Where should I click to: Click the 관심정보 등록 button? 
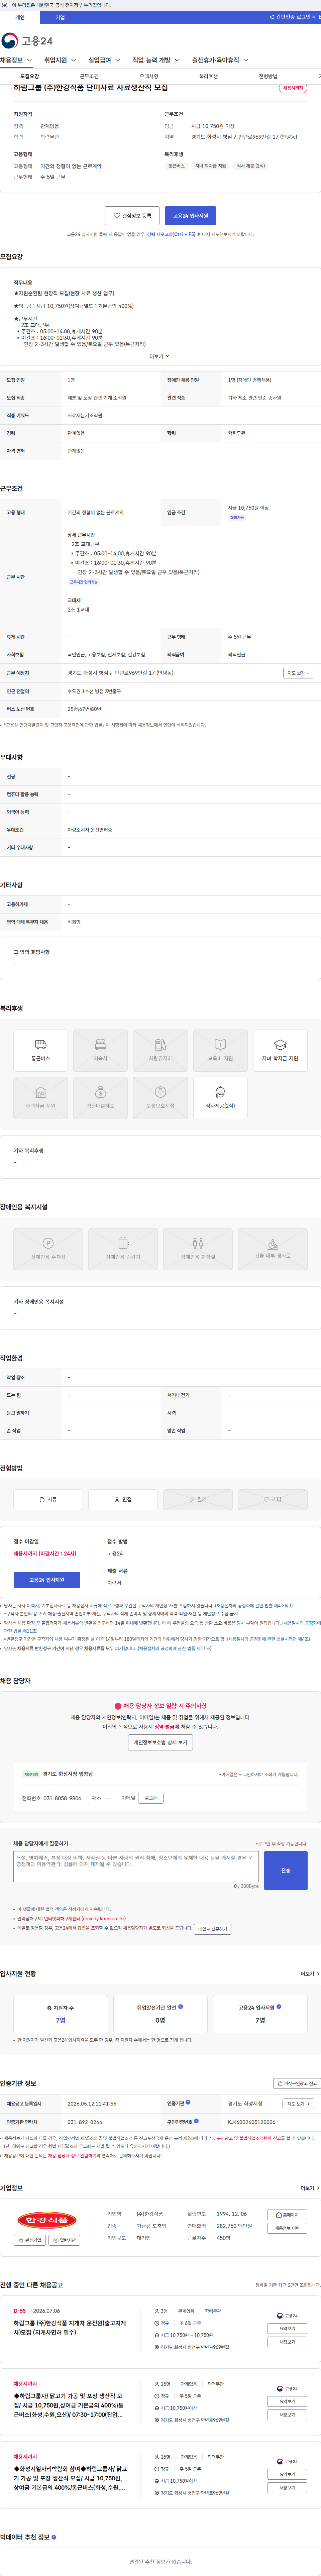point(132,216)
